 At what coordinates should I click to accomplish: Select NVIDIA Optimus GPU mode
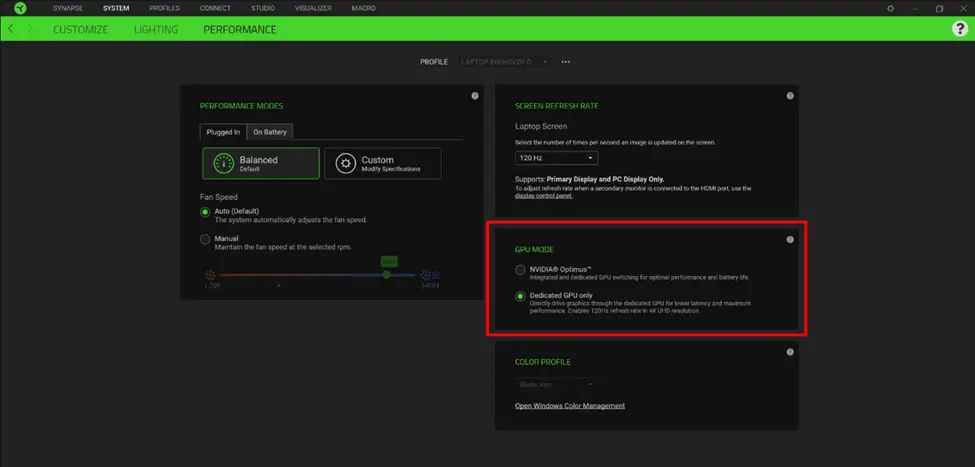(x=520, y=270)
